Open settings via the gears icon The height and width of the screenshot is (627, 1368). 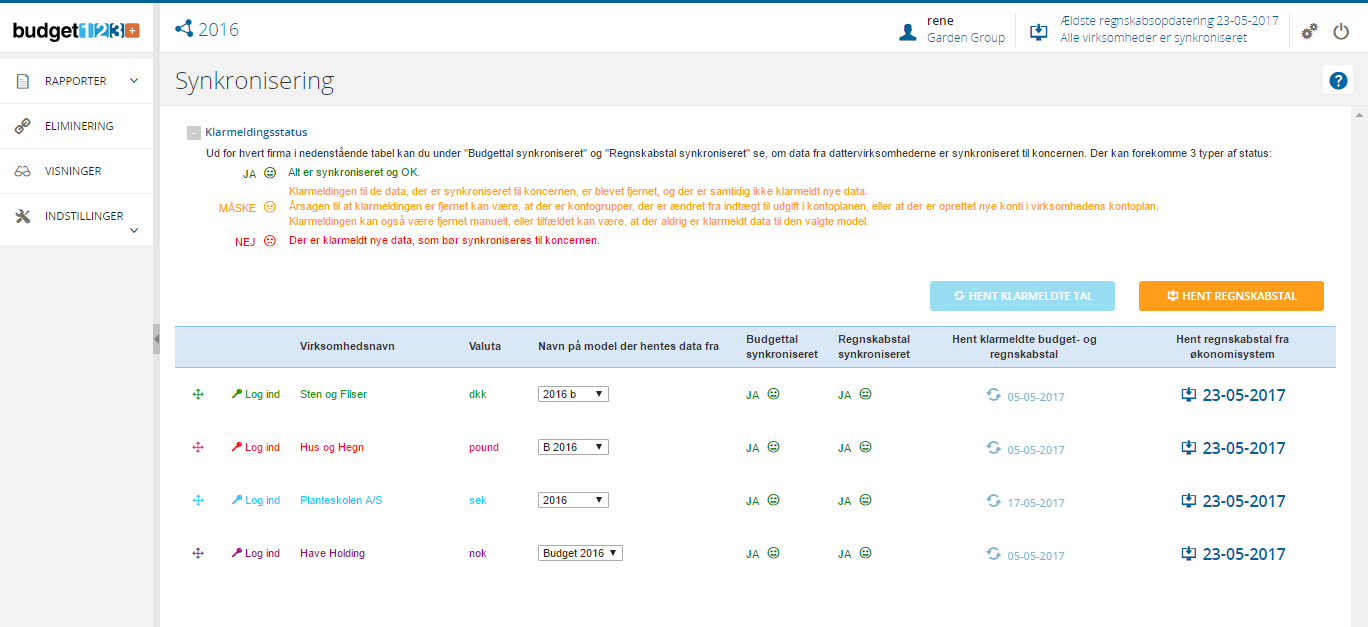click(1308, 32)
